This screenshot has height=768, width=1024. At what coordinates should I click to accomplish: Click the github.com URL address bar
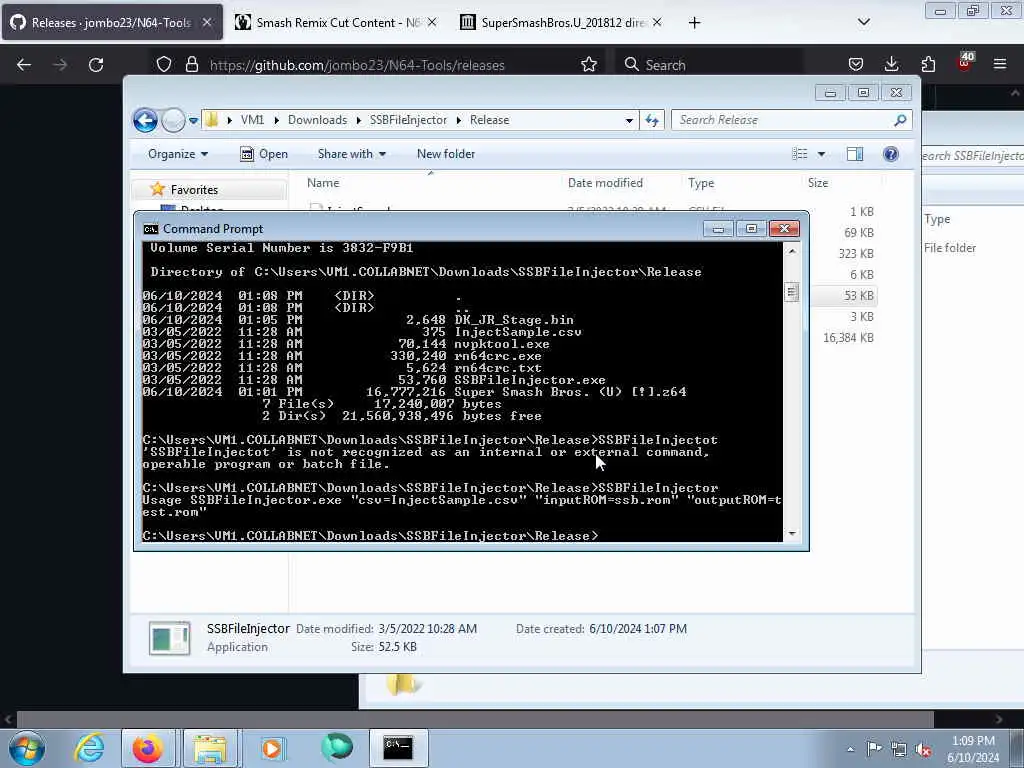click(x=357, y=65)
